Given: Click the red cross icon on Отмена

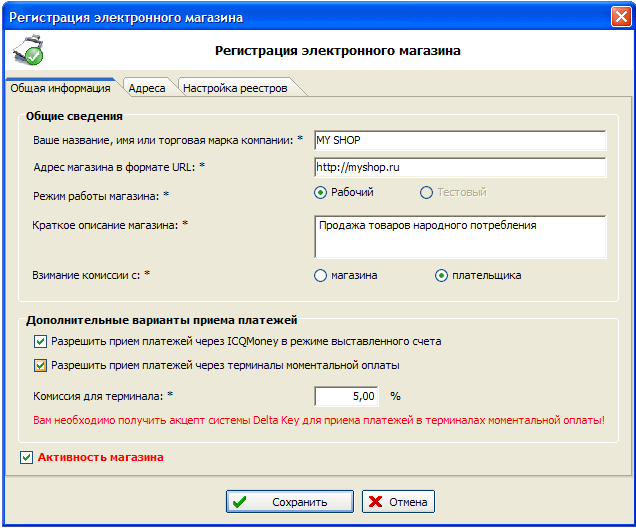Looking at the screenshot, I should (373, 502).
